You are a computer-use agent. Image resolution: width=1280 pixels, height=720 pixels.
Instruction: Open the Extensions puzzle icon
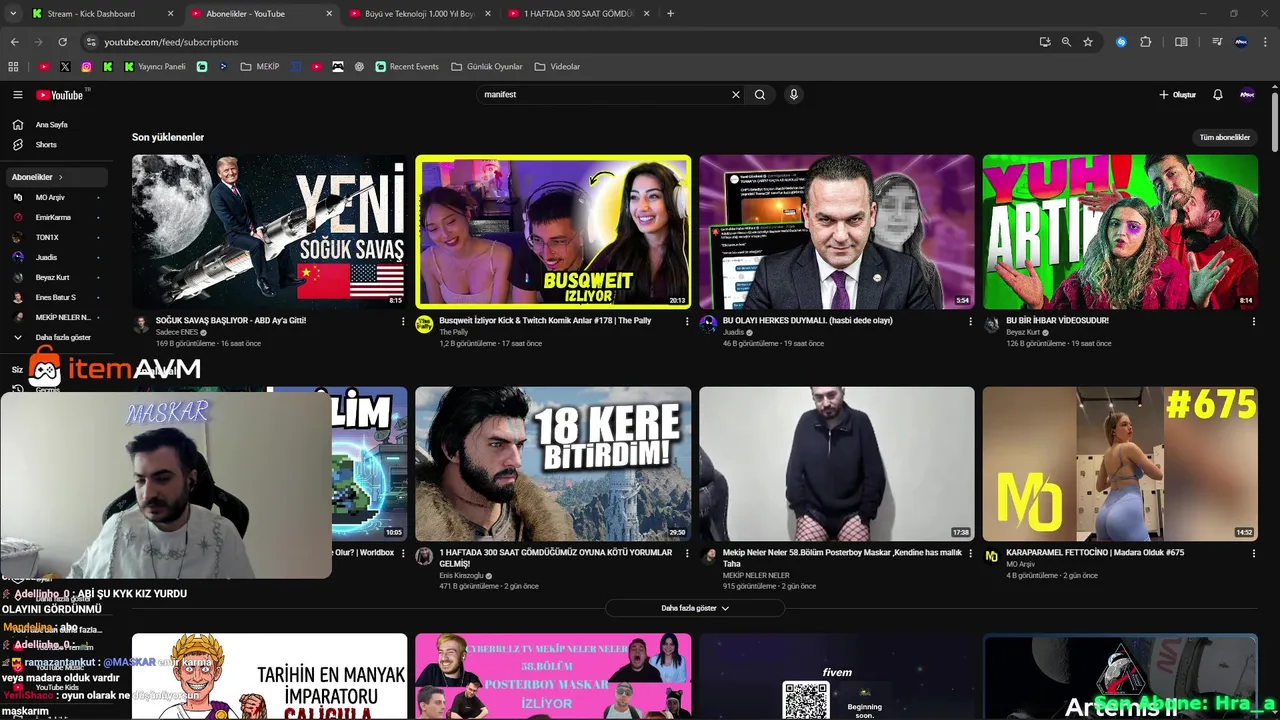pos(1146,42)
